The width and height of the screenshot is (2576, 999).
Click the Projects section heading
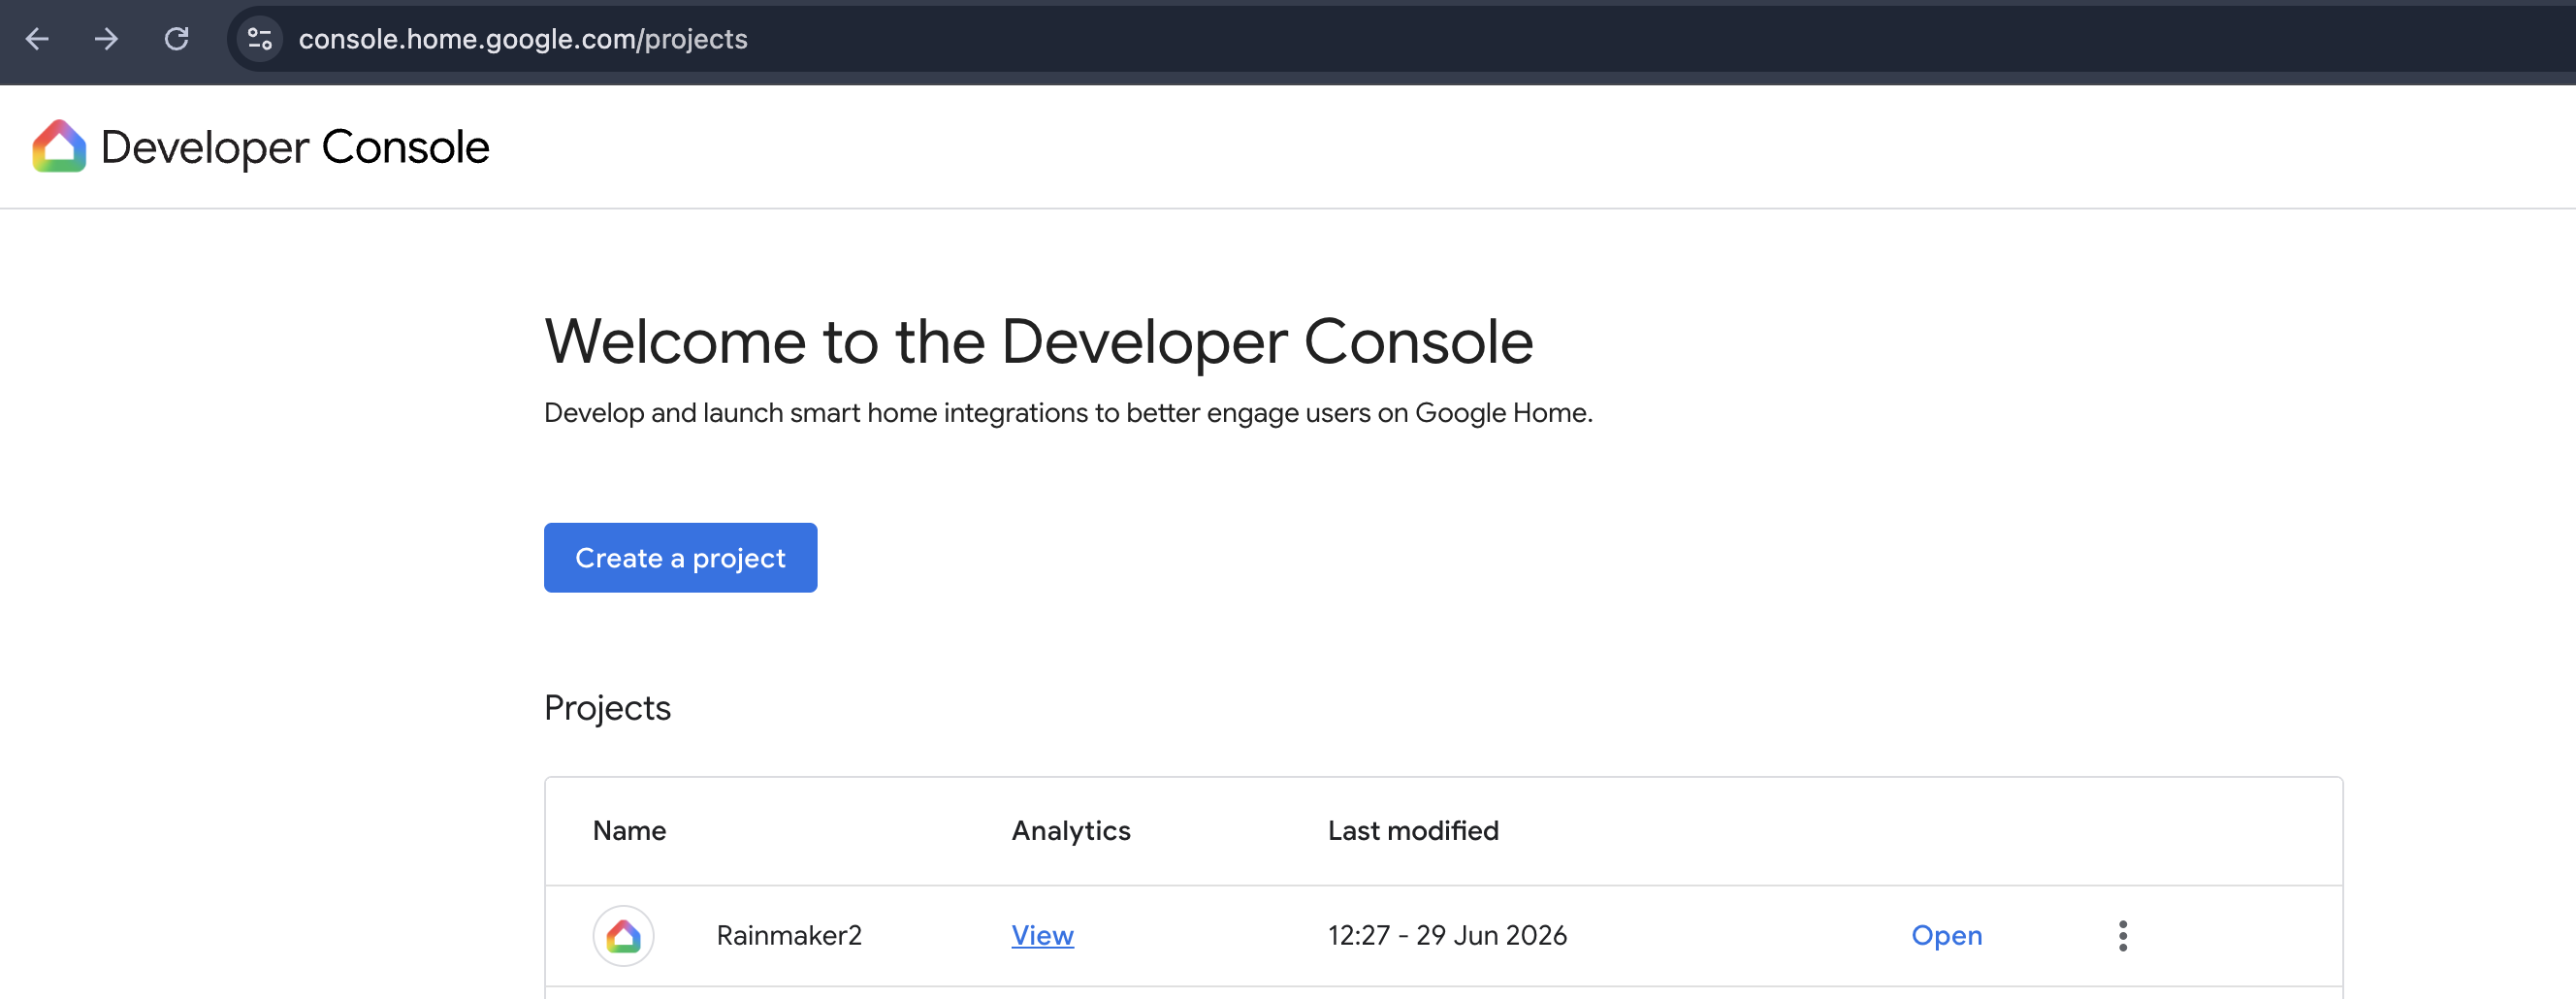[x=607, y=708]
